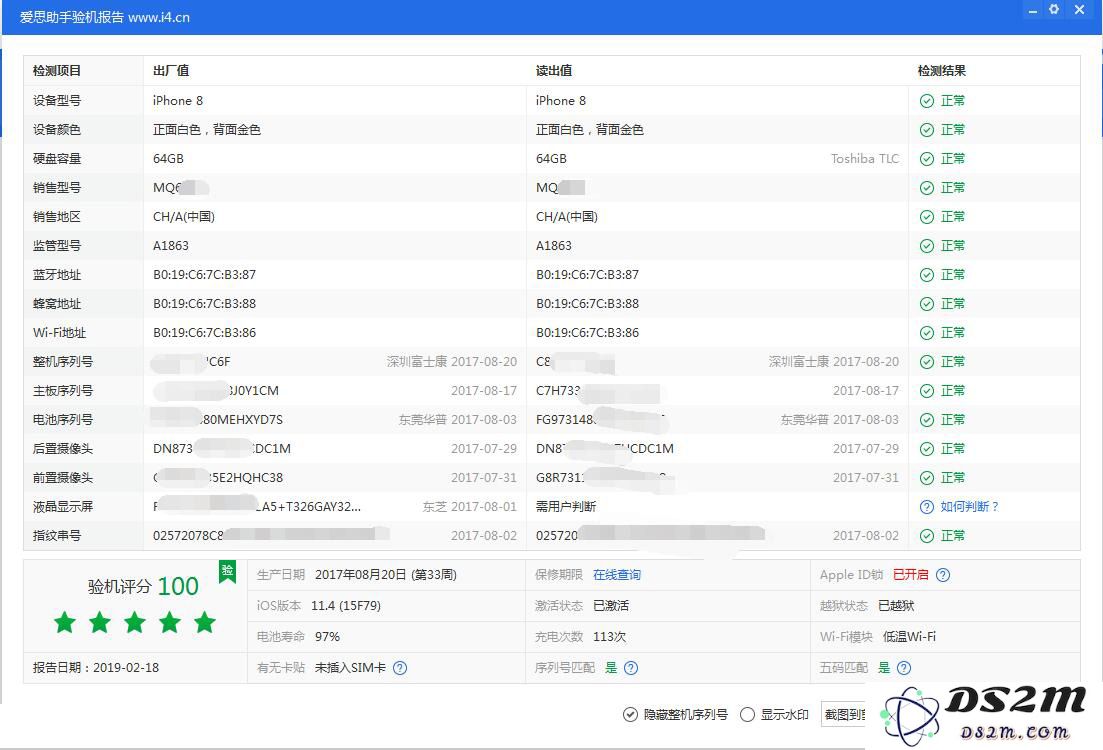The width and height of the screenshot is (1103, 750).
Task: Select the 需用户判断 cell
Action: pos(566,507)
